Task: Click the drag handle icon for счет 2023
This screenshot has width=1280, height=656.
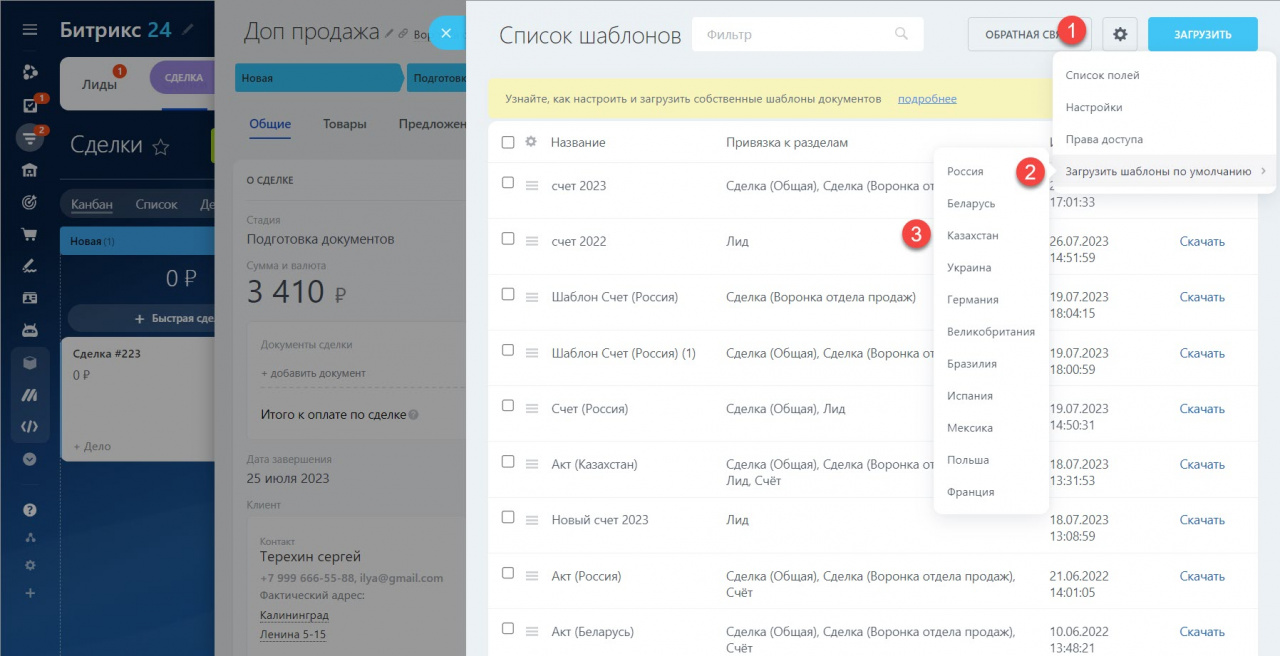Action: (532, 186)
